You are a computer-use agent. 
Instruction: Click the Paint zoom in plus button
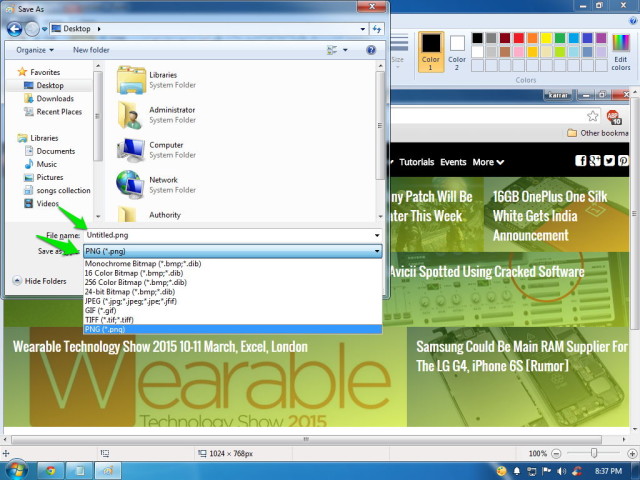[x=632, y=453]
